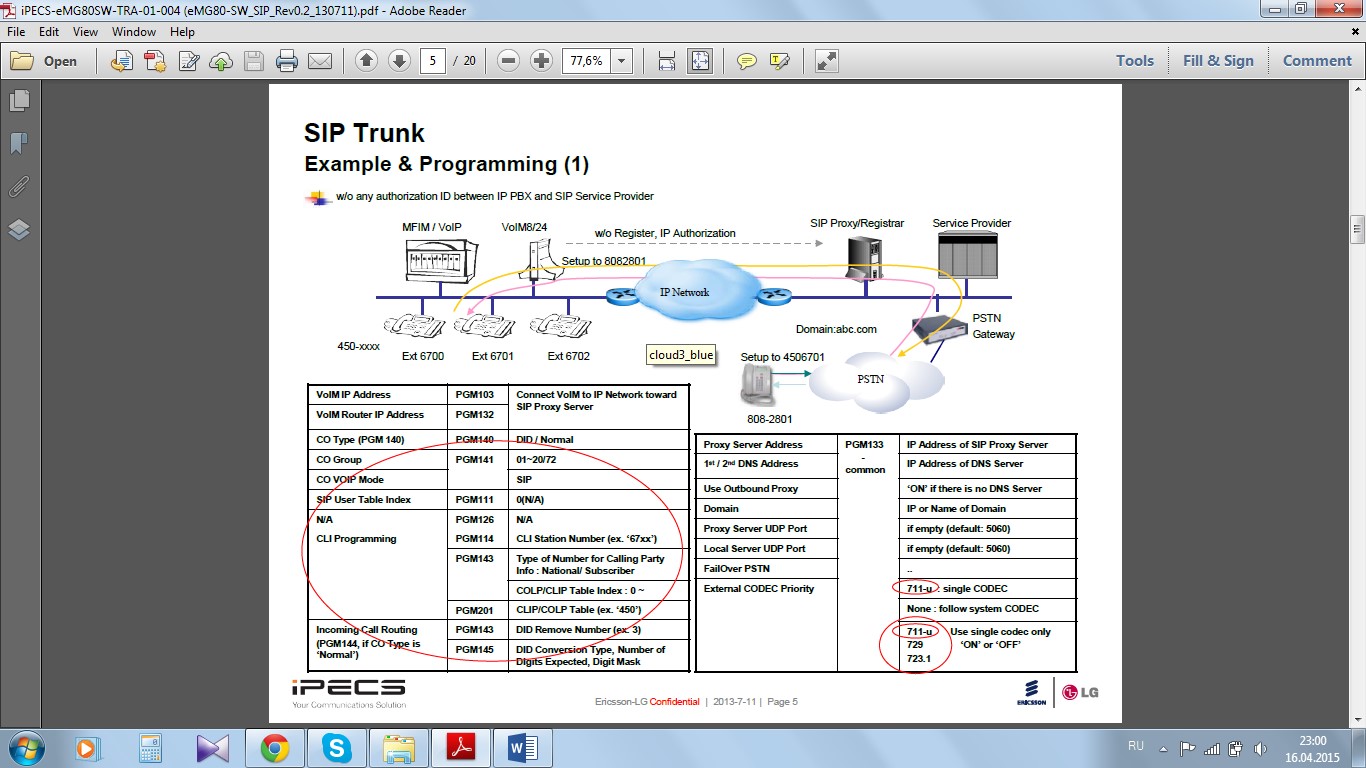This screenshot has width=1366, height=768.
Task: Open the Attachments paperclip panel
Action: 18,187
